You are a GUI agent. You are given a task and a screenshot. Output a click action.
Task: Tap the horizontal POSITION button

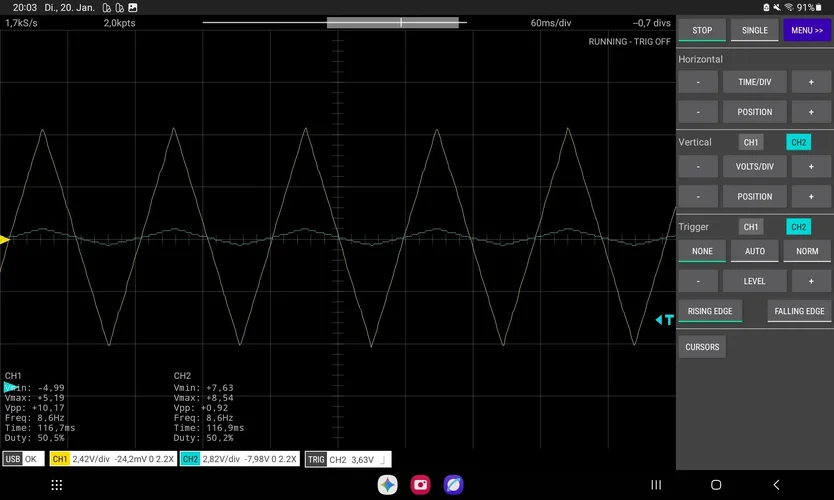(x=754, y=112)
